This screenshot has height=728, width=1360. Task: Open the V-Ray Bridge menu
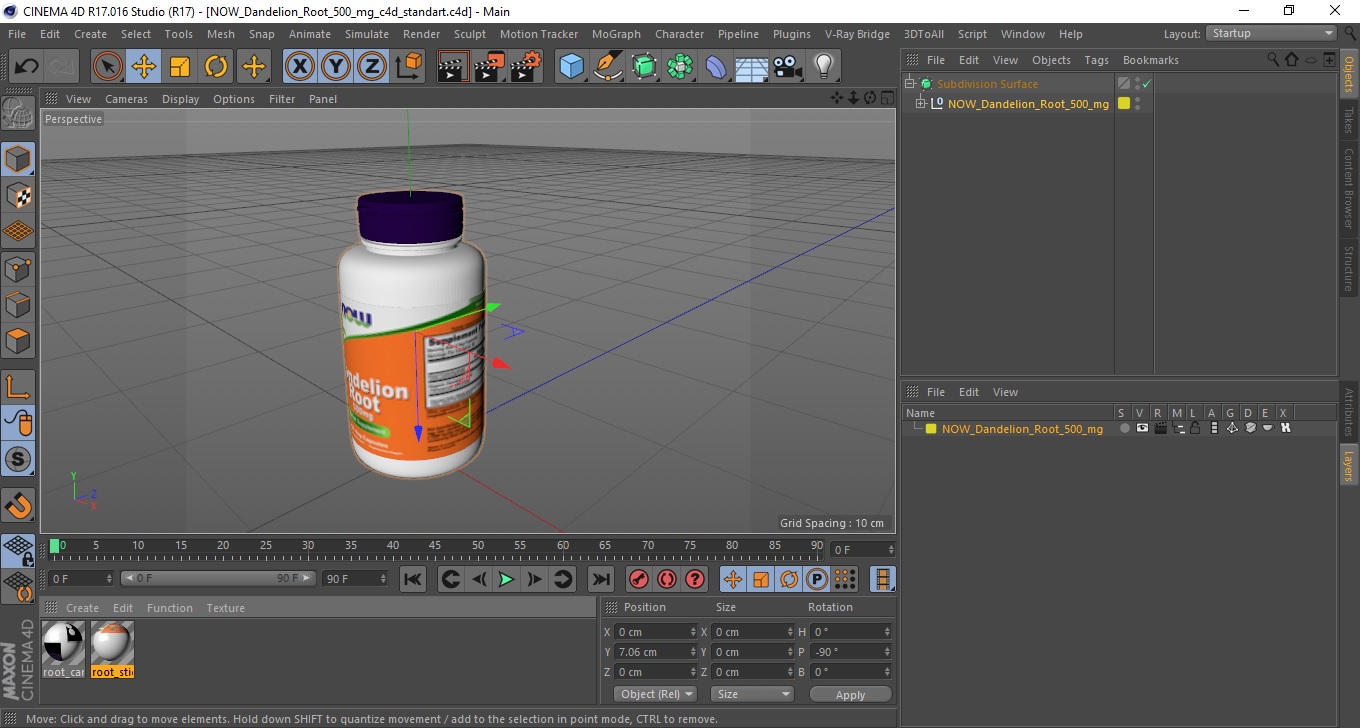click(857, 34)
